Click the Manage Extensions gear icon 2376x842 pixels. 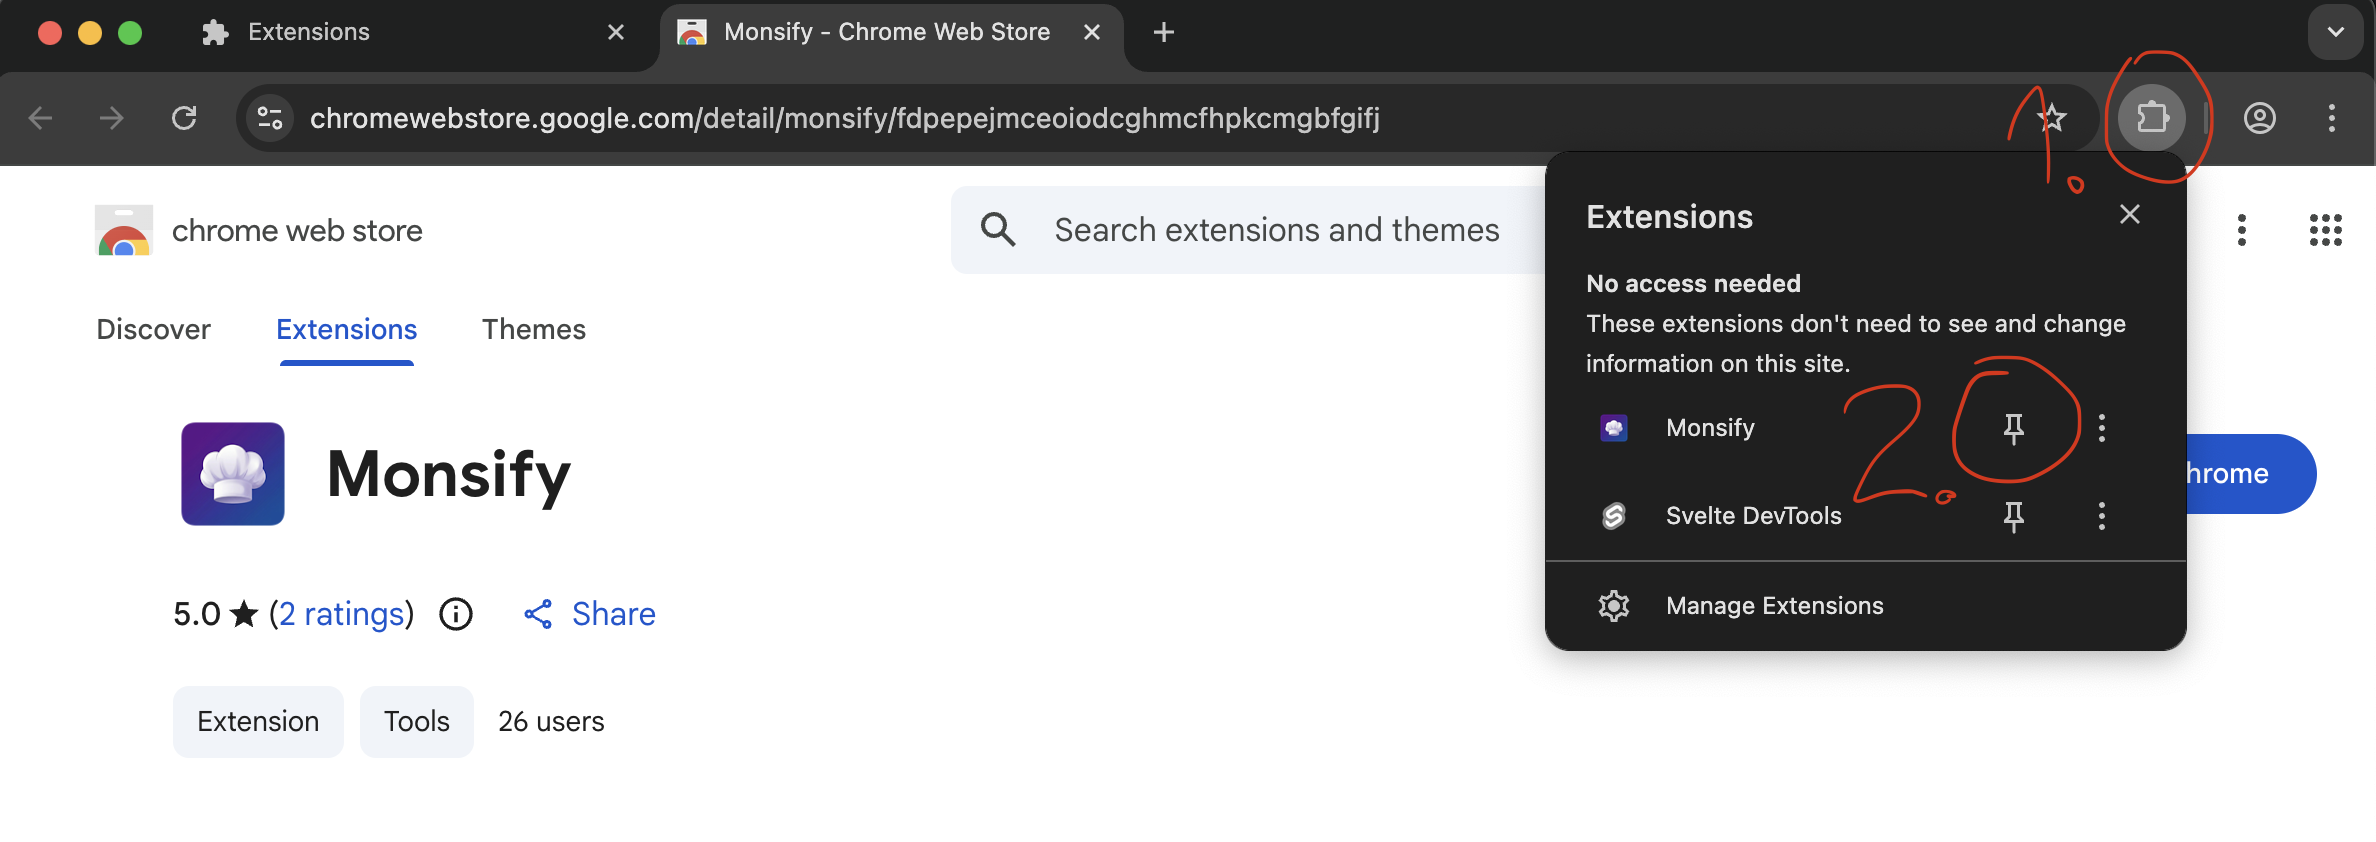click(1614, 606)
